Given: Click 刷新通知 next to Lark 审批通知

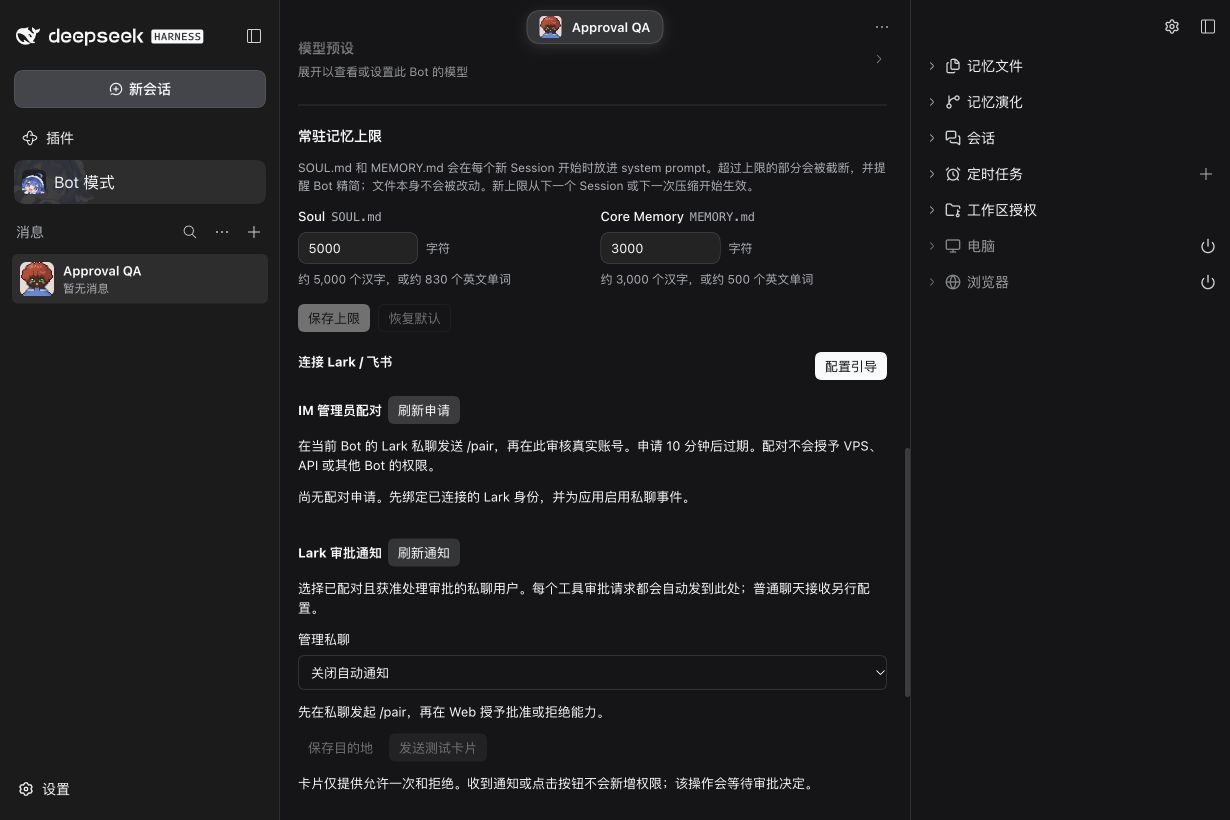Looking at the screenshot, I should coord(424,553).
